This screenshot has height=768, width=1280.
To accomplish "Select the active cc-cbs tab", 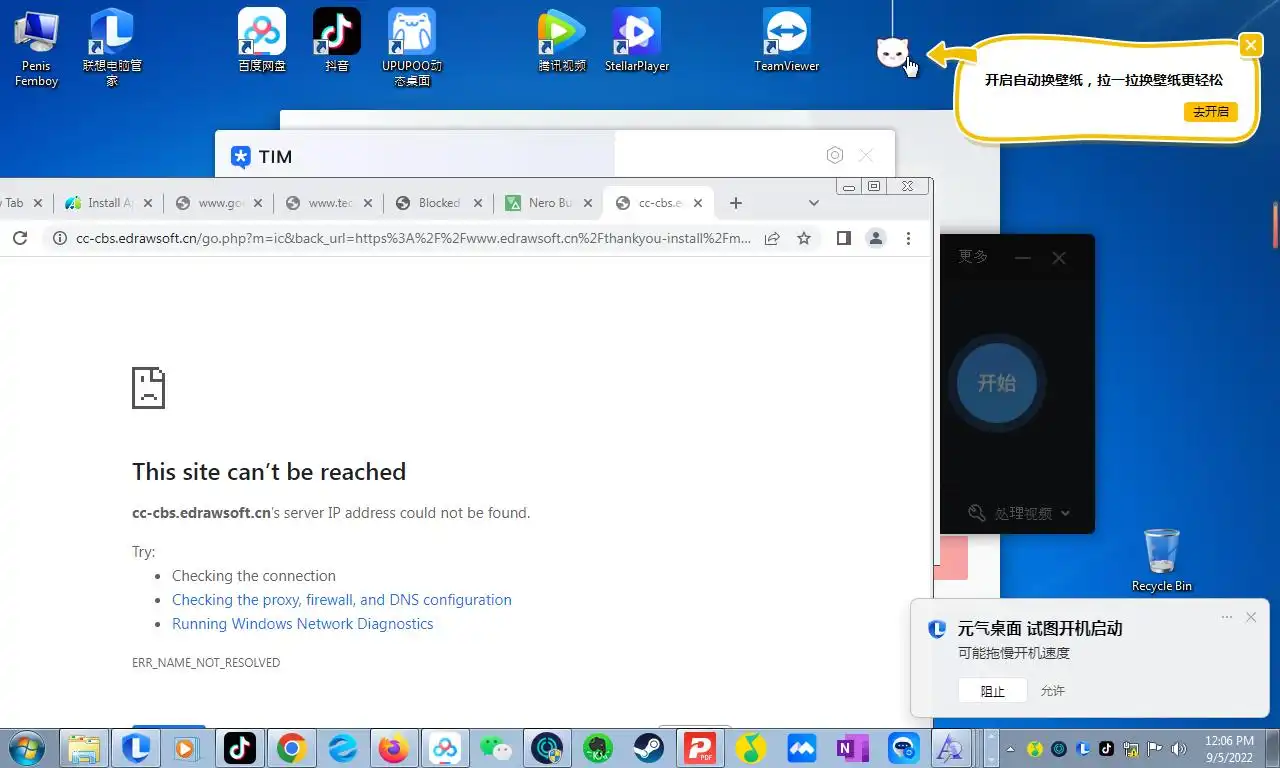I will pos(658,203).
